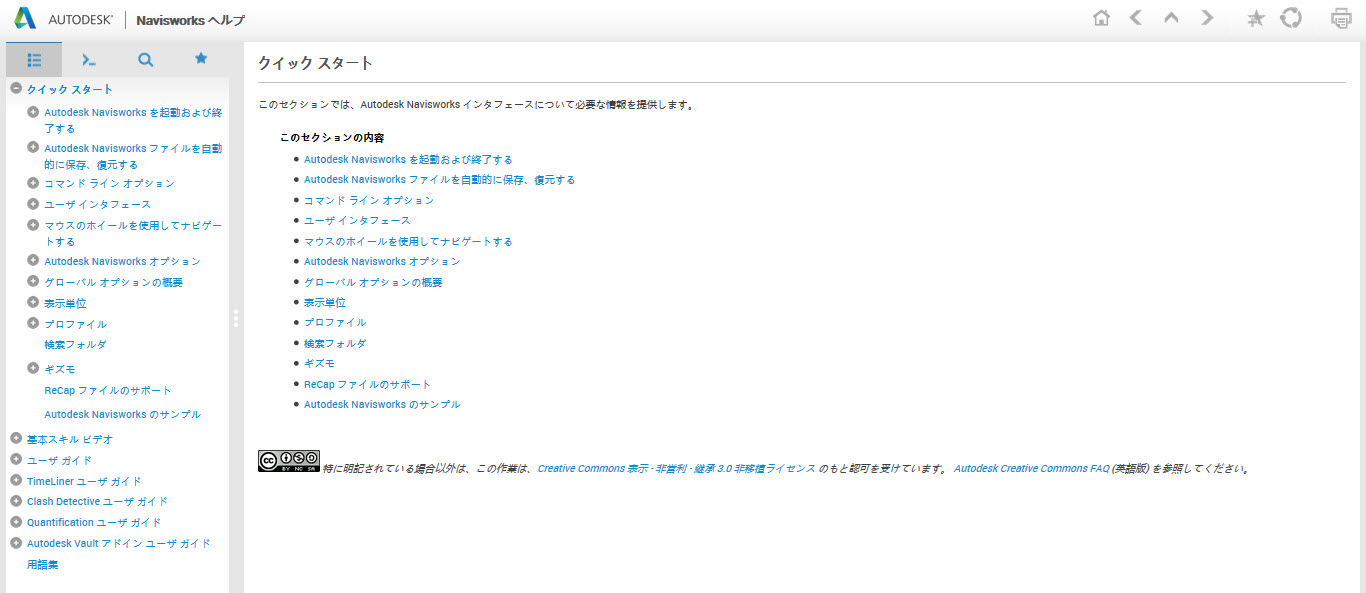Open content link Autodesk Navisworks のサンプル
Viewport: 1366px width, 593px height.
pos(382,405)
